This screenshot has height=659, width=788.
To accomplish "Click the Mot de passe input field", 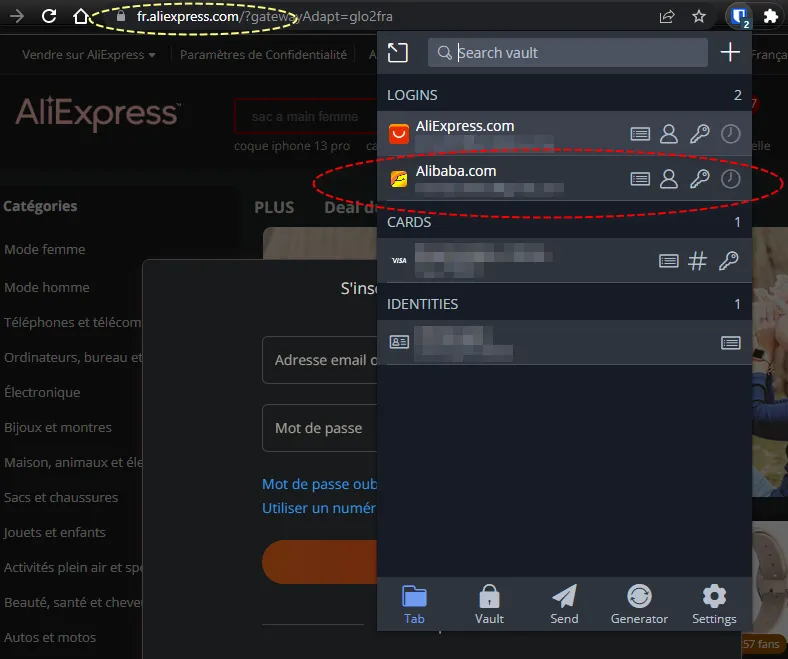I will (x=320, y=428).
